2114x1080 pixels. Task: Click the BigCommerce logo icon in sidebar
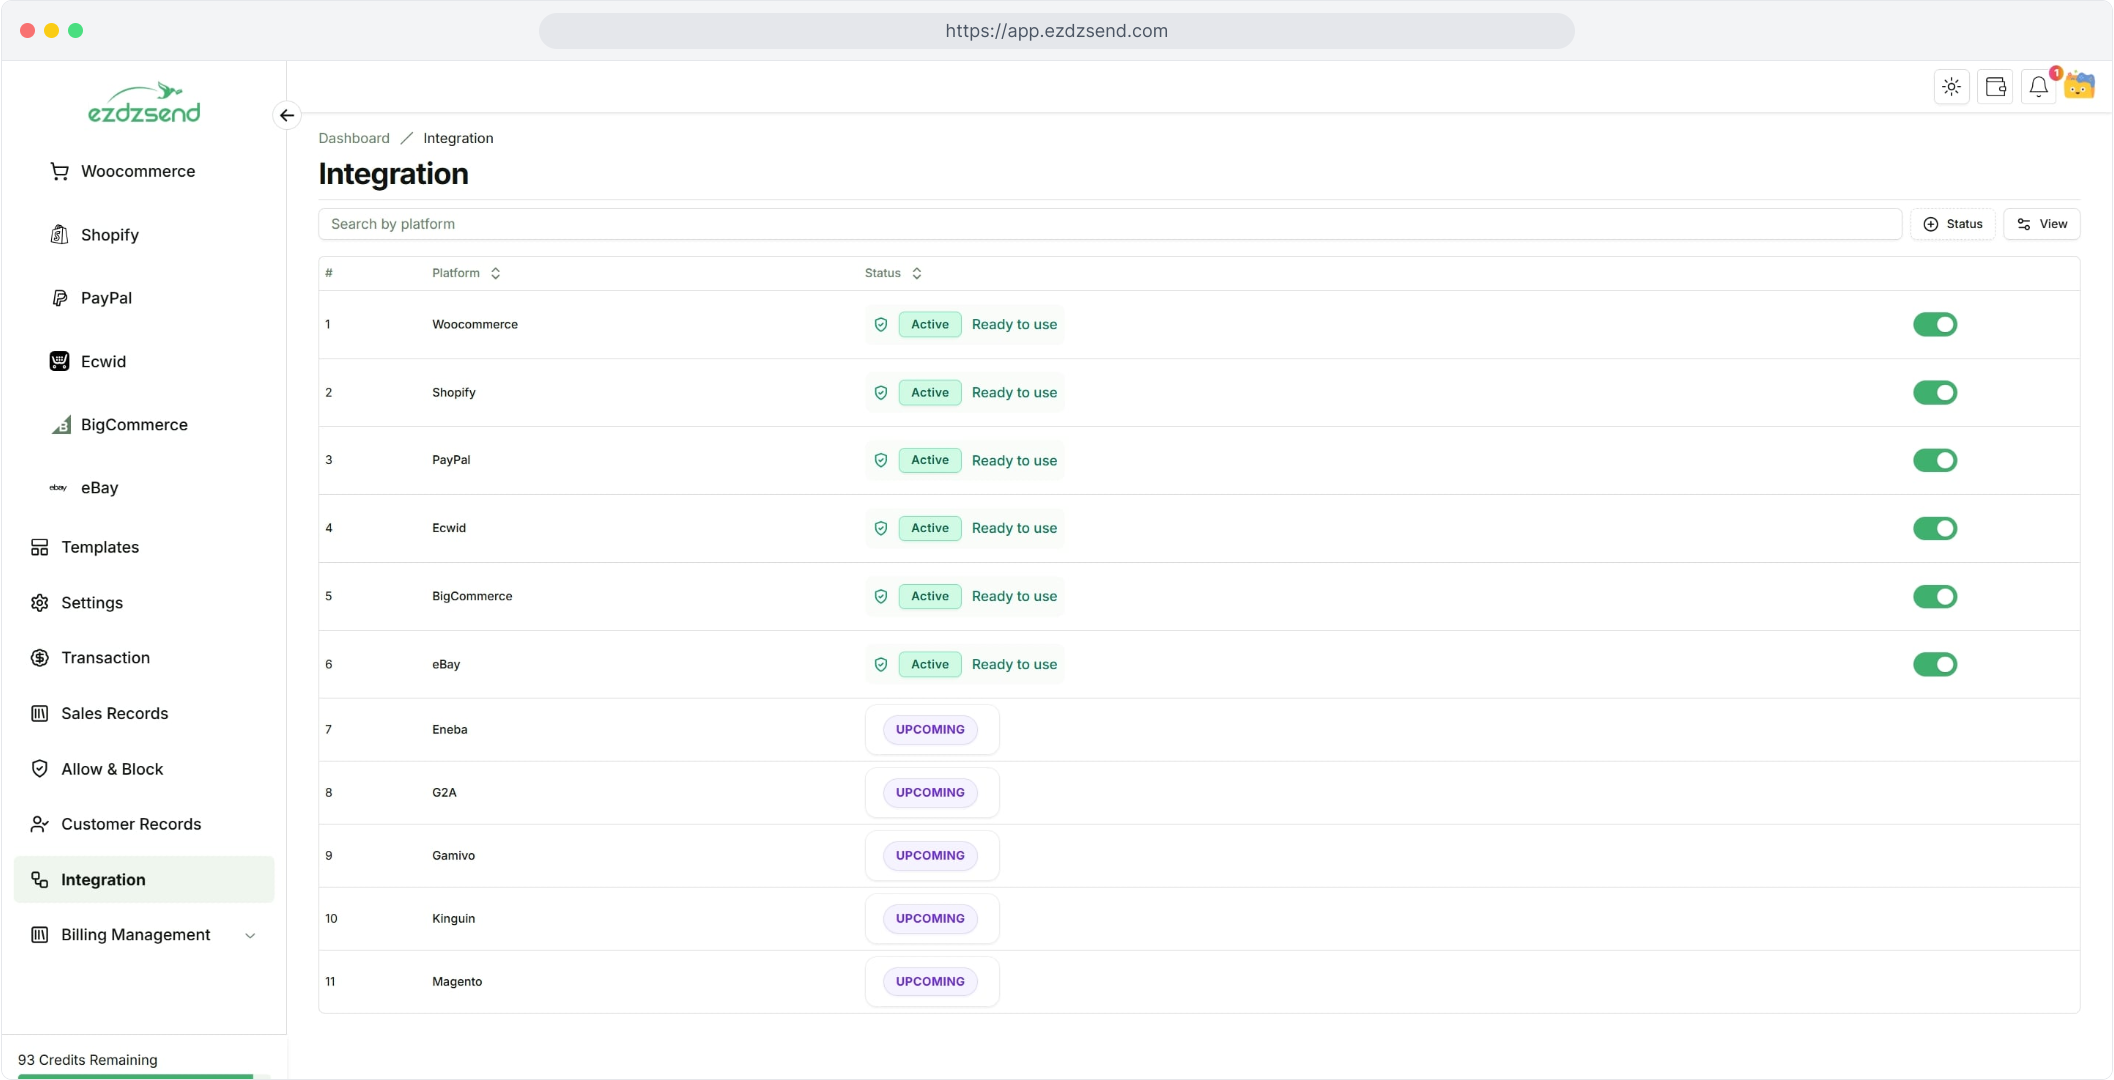click(x=61, y=425)
